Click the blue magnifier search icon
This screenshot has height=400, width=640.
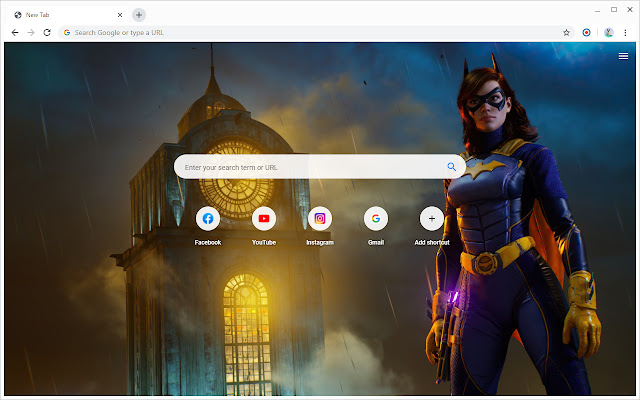pyautogui.click(x=451, y=167)
